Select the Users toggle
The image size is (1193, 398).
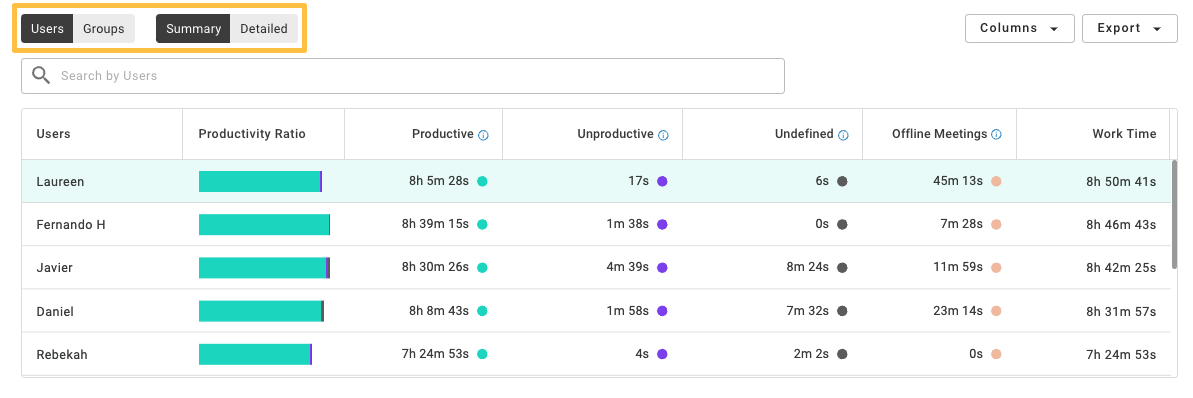pos(47,29)
